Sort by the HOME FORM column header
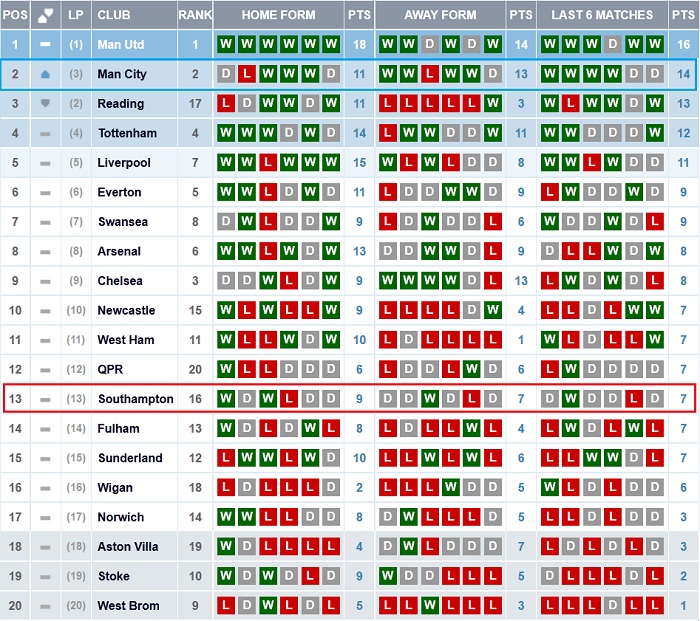The image size is (700, 621). pos(279,15)
